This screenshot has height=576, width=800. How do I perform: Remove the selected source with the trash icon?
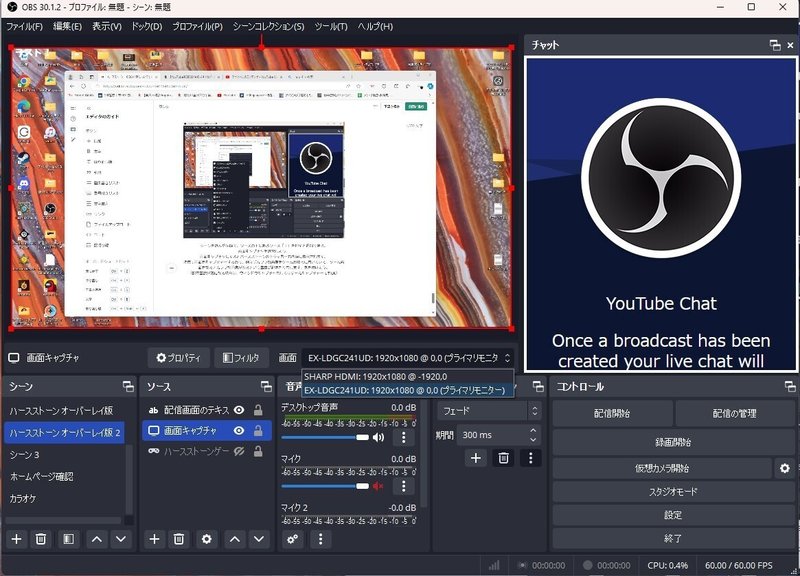(179, 539)
